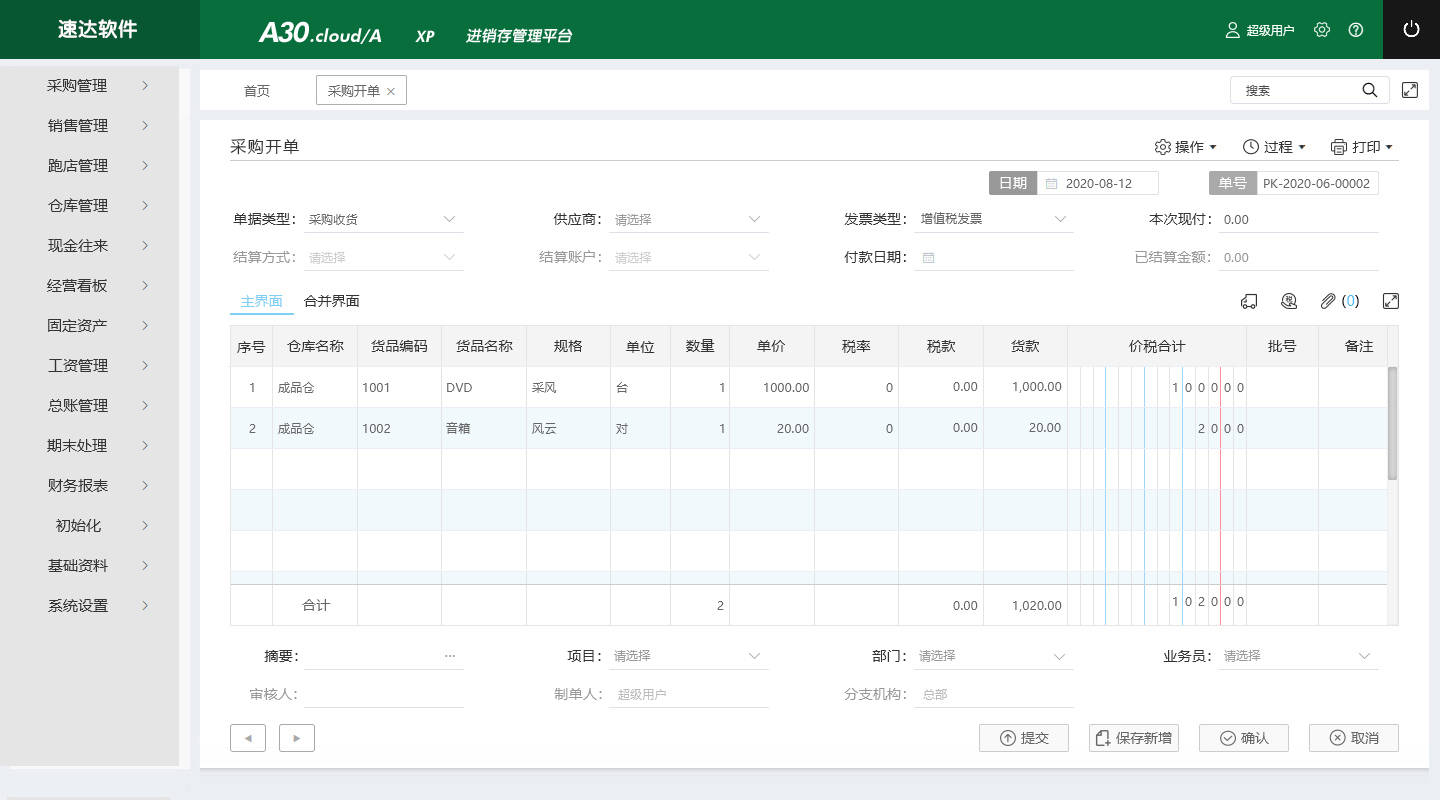Image resolution: width=1440 pixels, height=800 pixels.
Task: Click the delivery truck icon above the table
Action: [1248, 301]
